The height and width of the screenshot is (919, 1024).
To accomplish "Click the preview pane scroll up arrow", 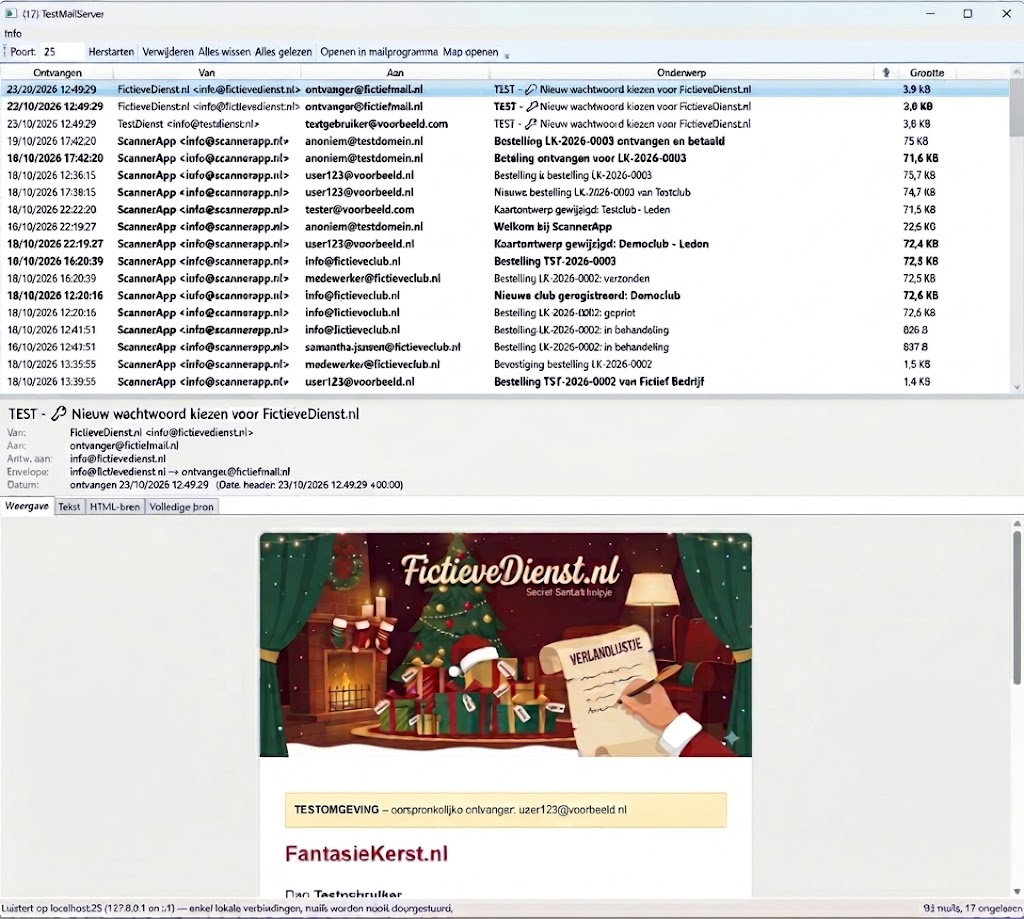I will point(1017,523).
